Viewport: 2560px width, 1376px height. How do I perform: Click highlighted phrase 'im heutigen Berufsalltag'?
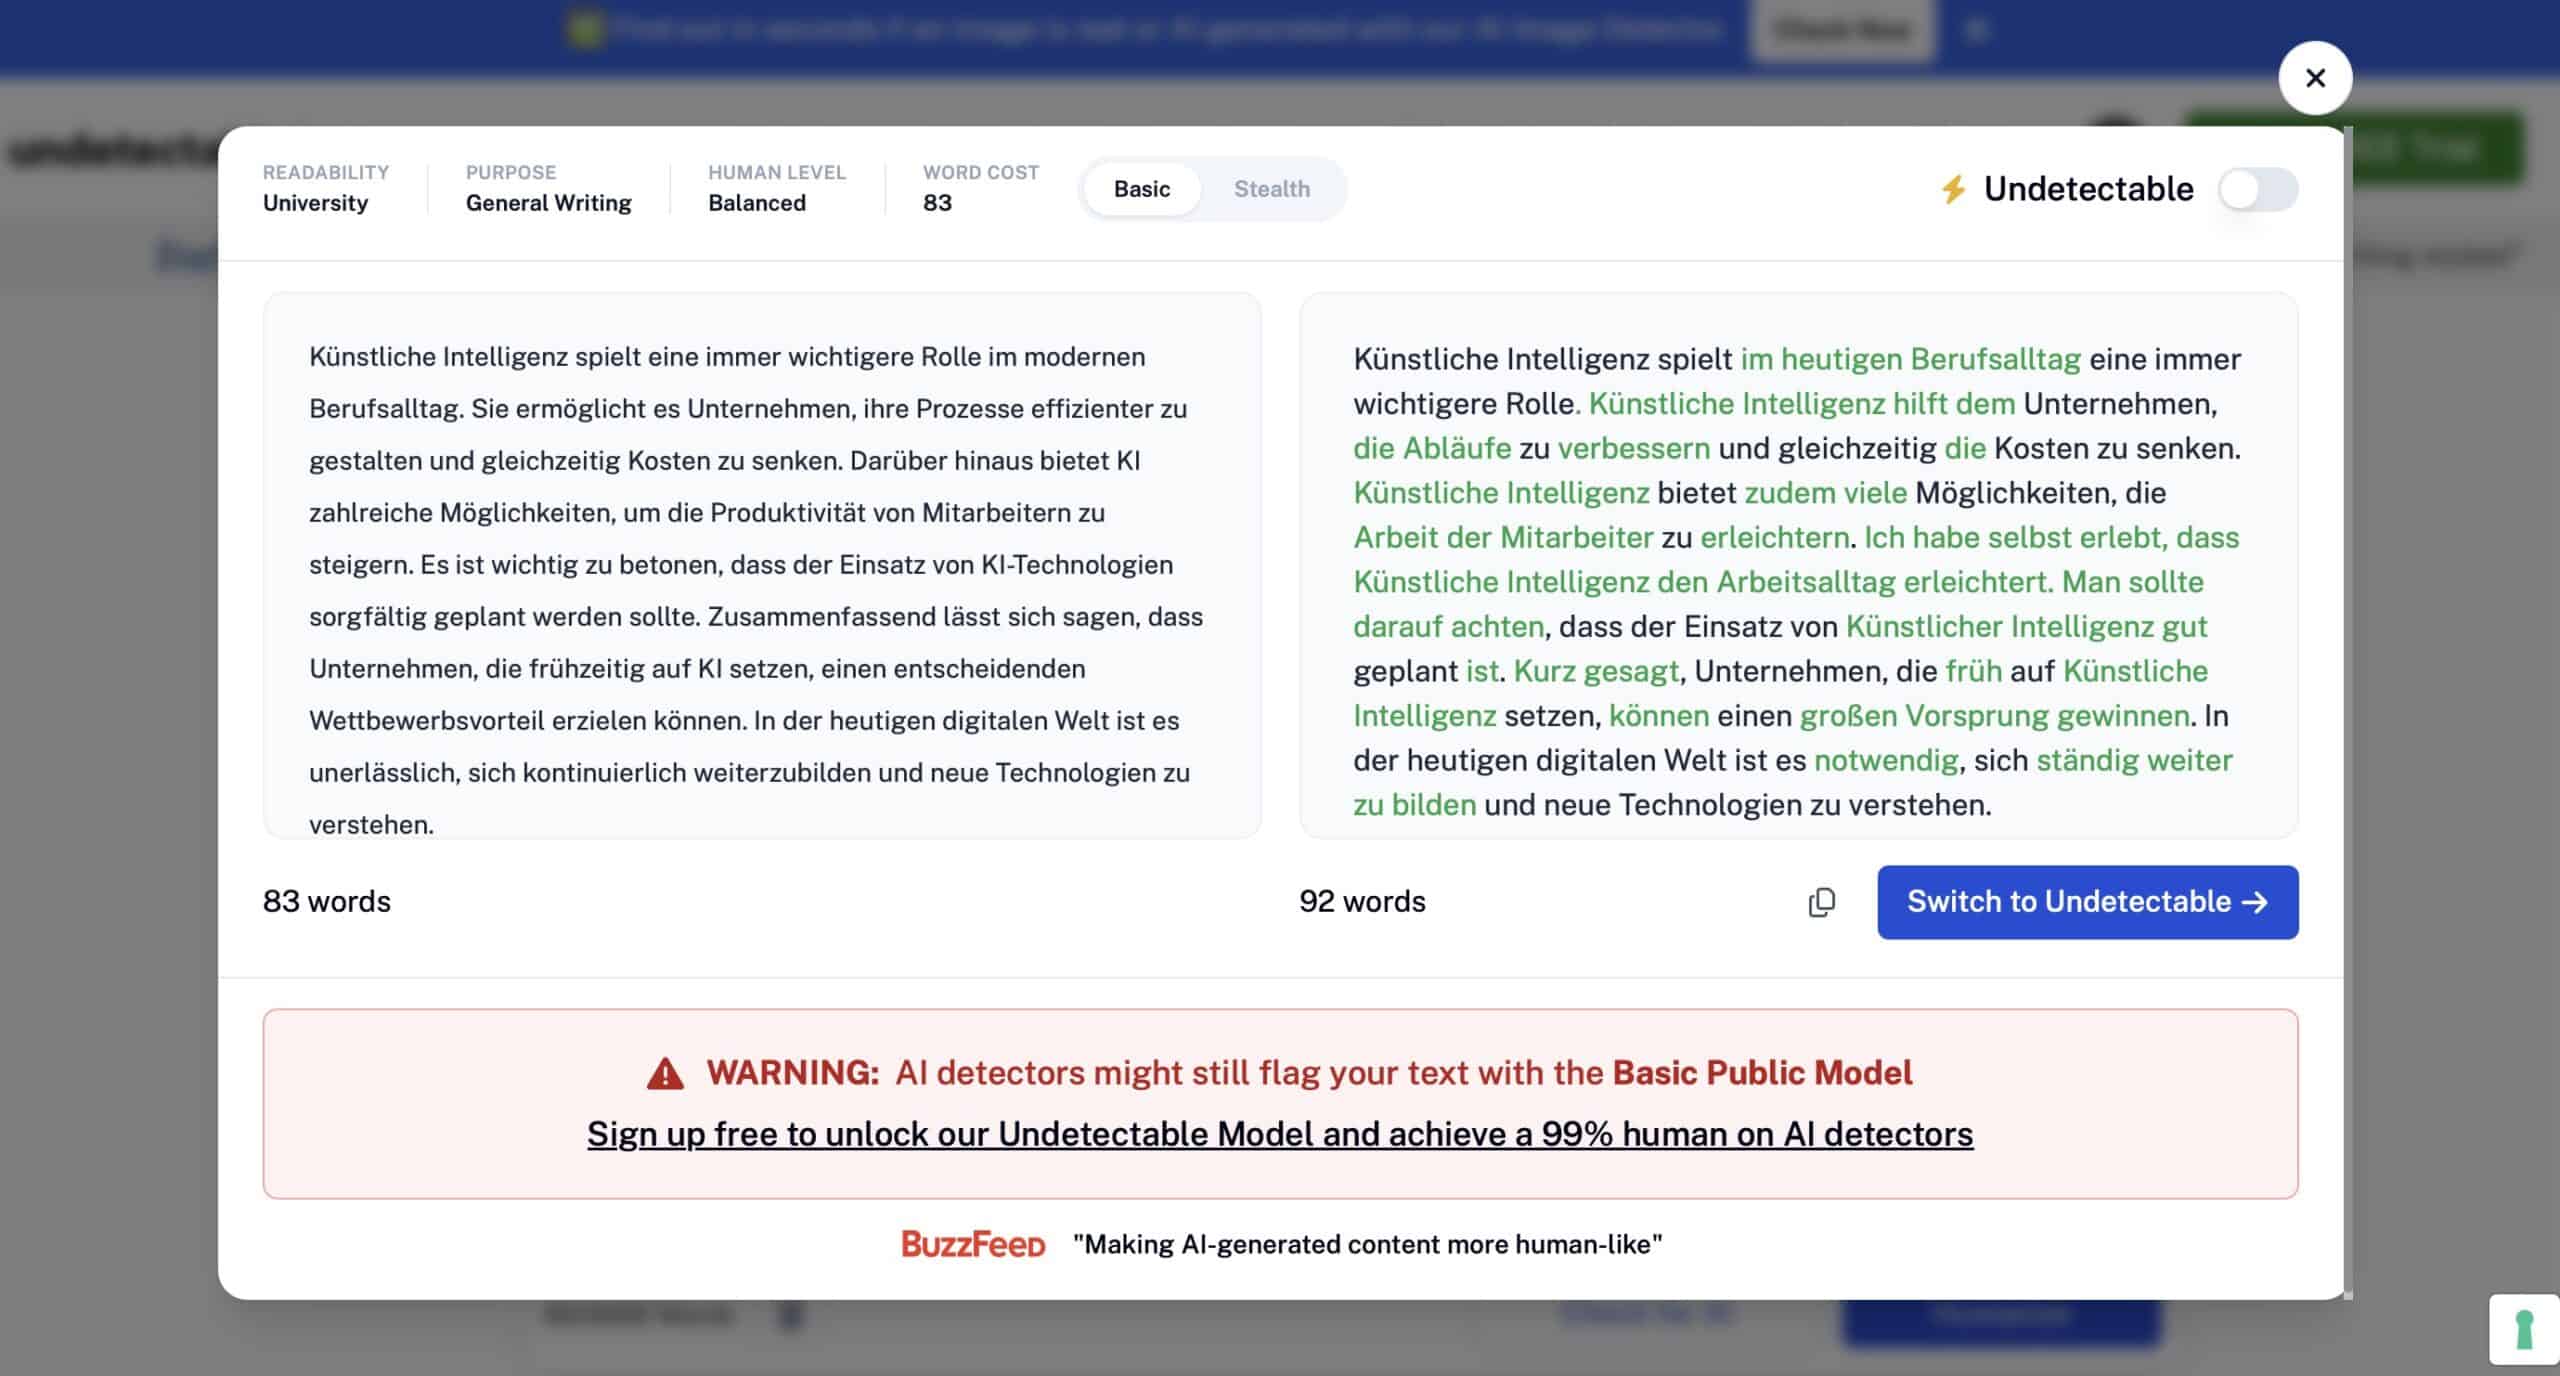(1910, 359)
